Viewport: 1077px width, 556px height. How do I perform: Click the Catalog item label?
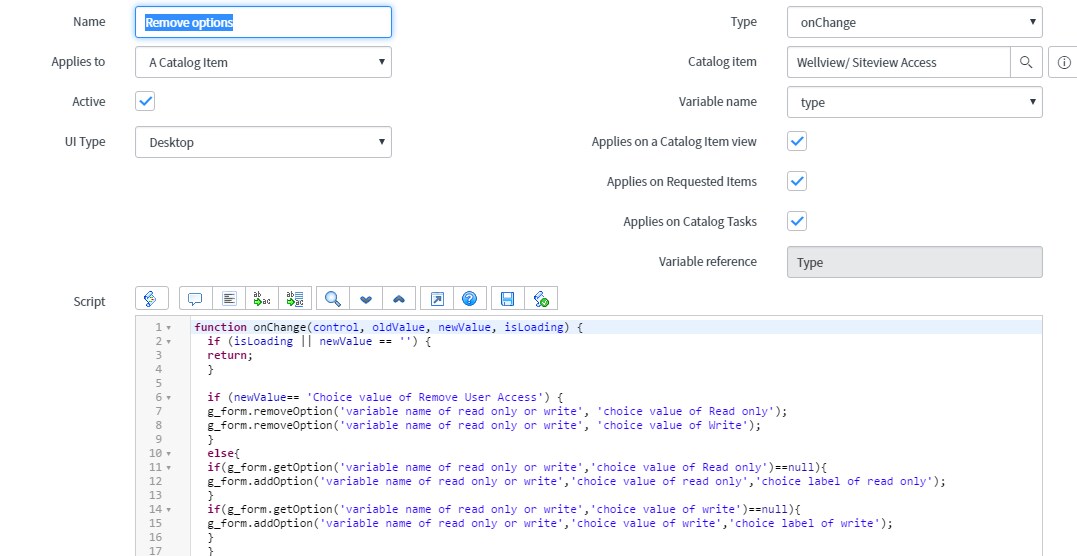tap(722, 61)
